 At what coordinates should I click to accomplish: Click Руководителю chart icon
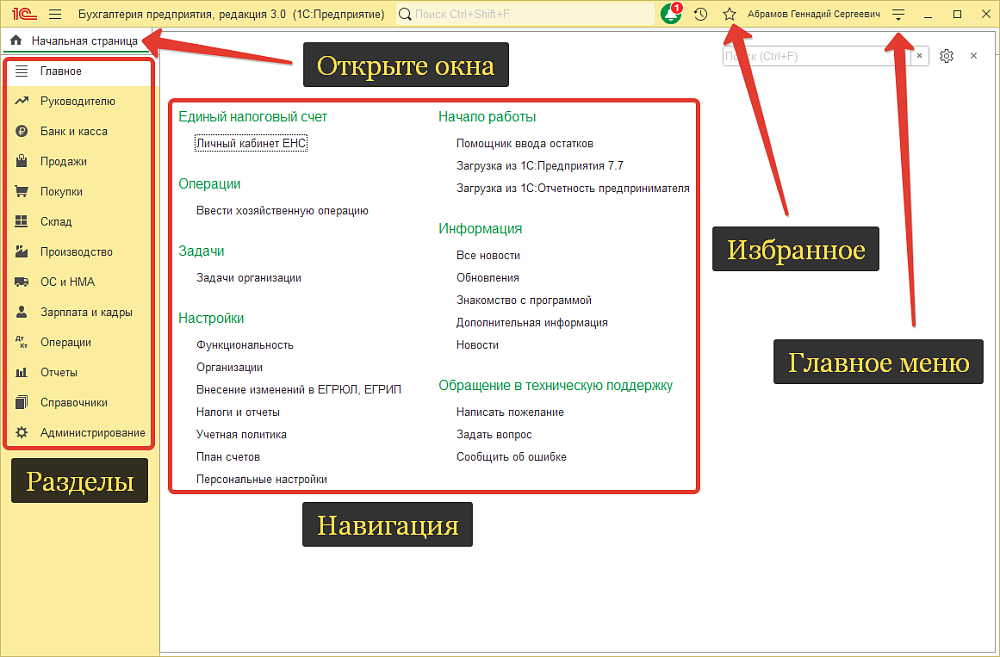tap(22, 101)
